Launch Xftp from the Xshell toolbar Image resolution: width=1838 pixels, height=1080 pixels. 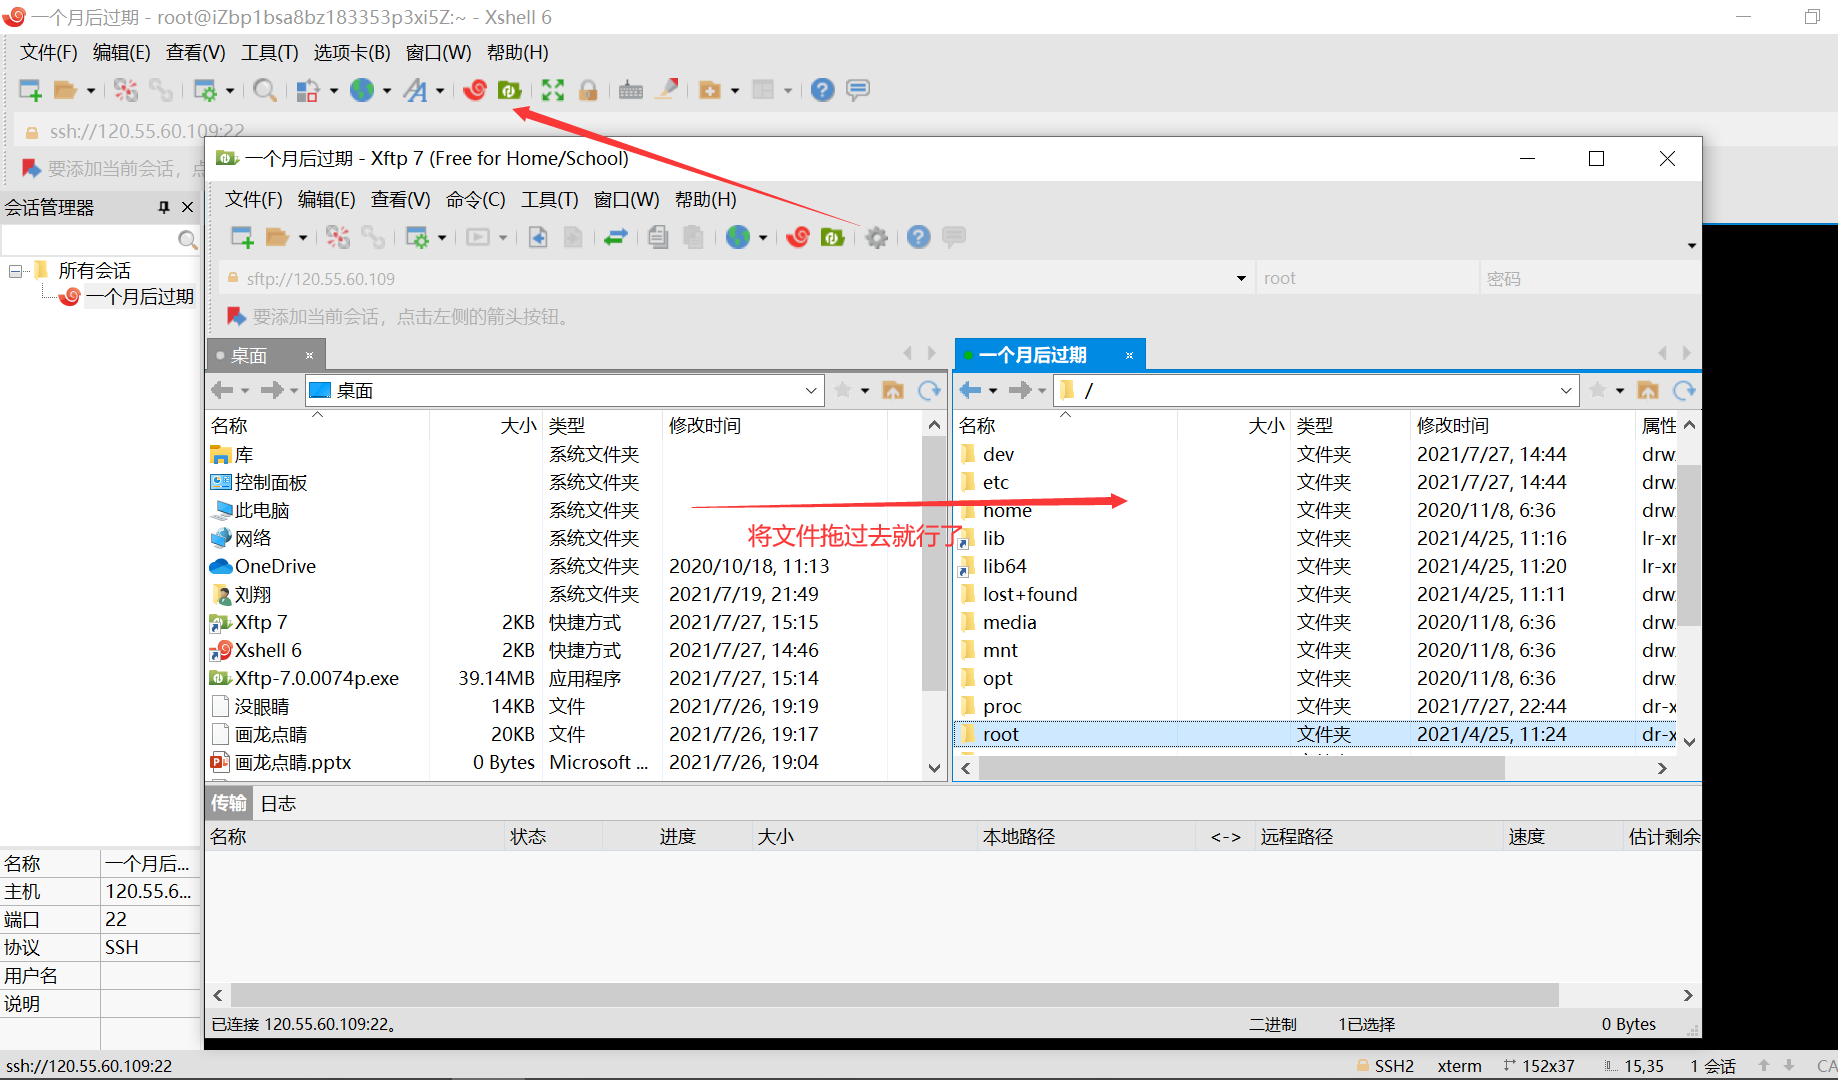pyautogui.click(x=510, y=90)
